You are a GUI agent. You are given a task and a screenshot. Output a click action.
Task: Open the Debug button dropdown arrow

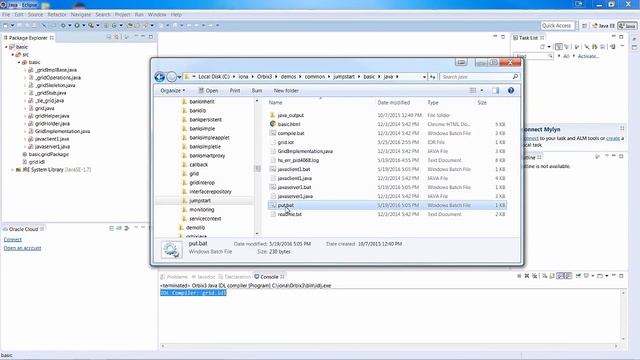[x=70, y=25]
